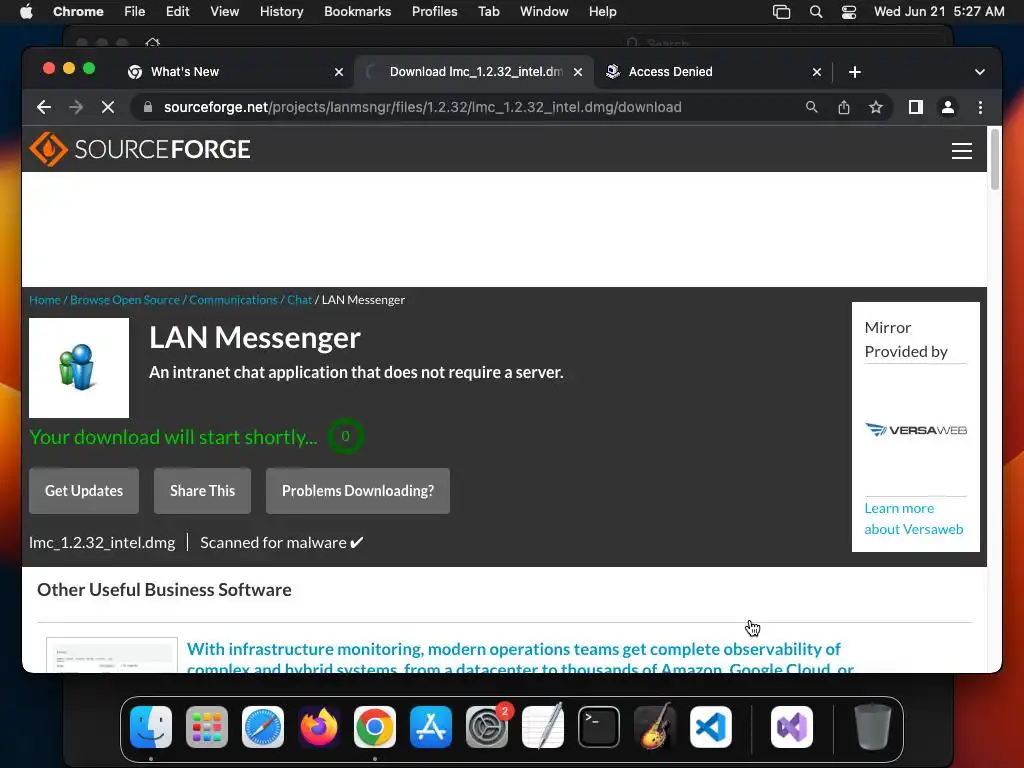Click Problems Downloading? button

point(358,490)
